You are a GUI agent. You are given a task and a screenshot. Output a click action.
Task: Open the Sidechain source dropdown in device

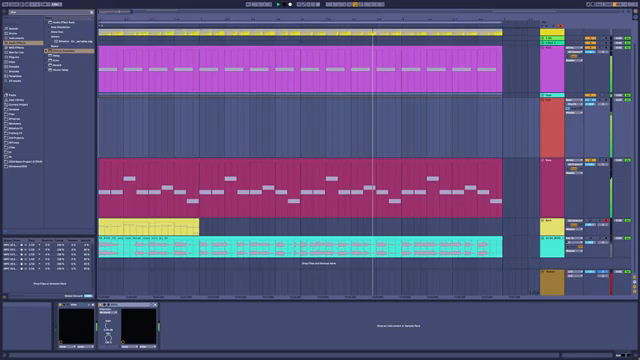(x=108, y=313)
